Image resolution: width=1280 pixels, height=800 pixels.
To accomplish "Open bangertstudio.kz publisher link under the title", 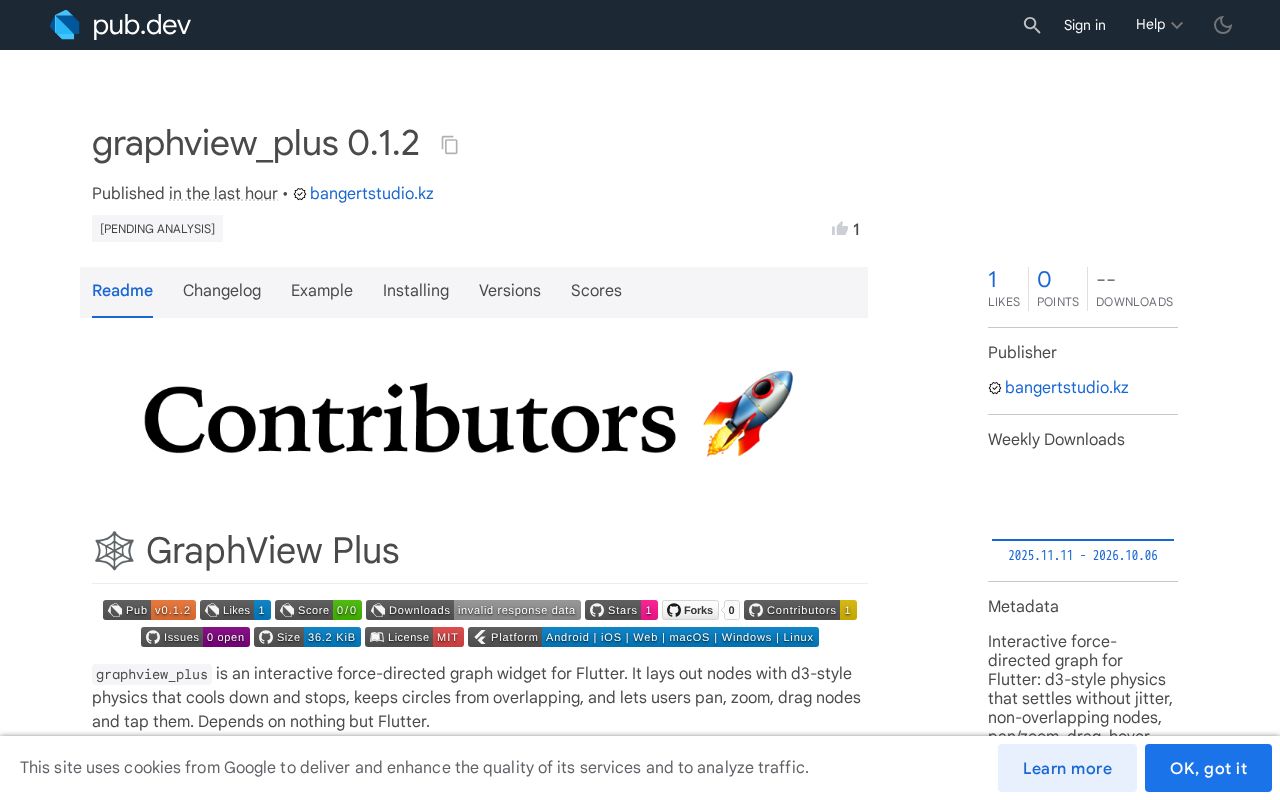I will point(372,193).
